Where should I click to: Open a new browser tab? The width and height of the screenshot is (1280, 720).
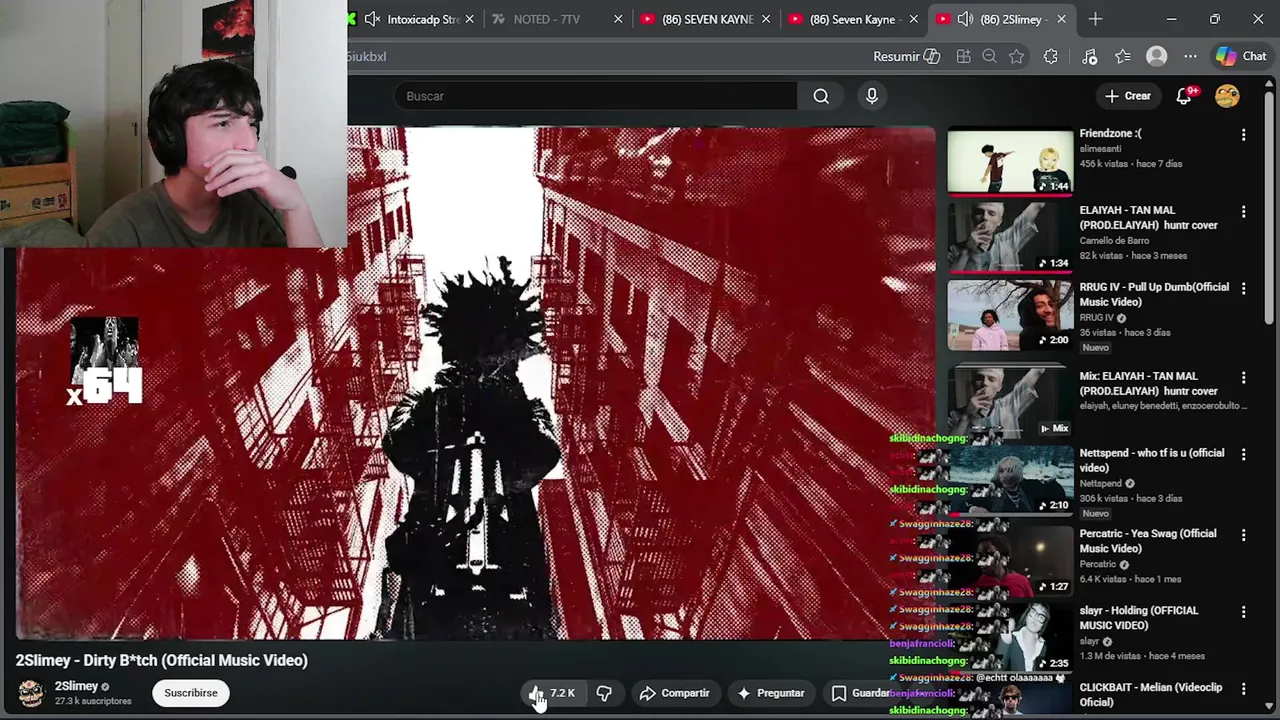coord(1095,19)
